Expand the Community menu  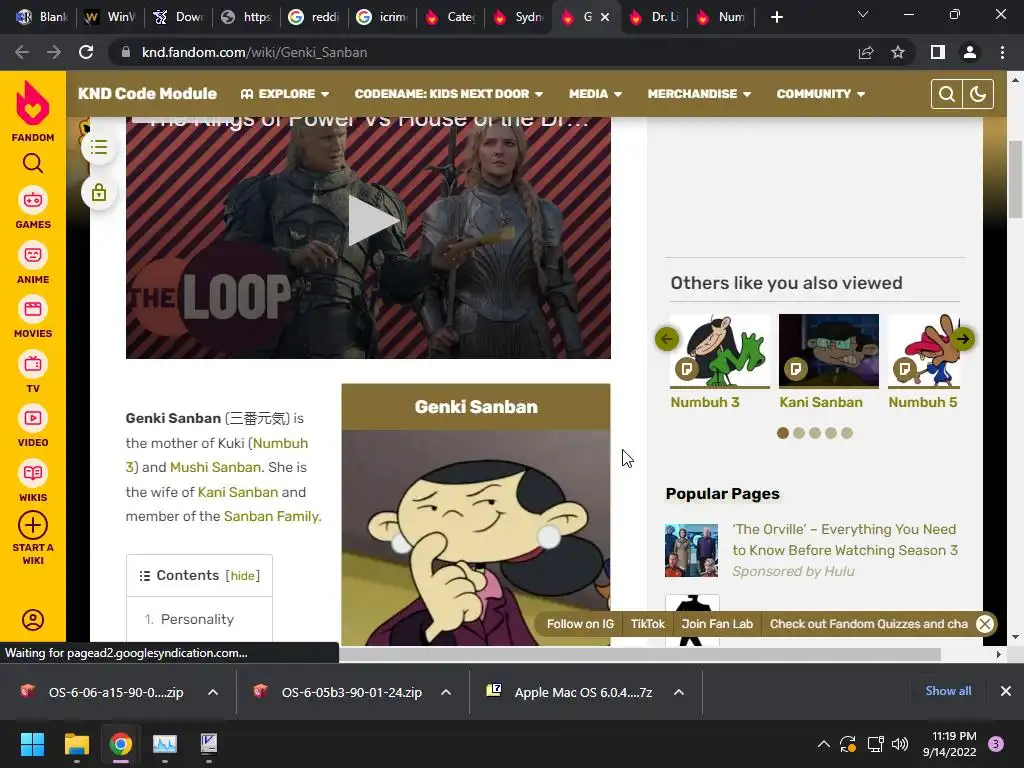point(820,94)
